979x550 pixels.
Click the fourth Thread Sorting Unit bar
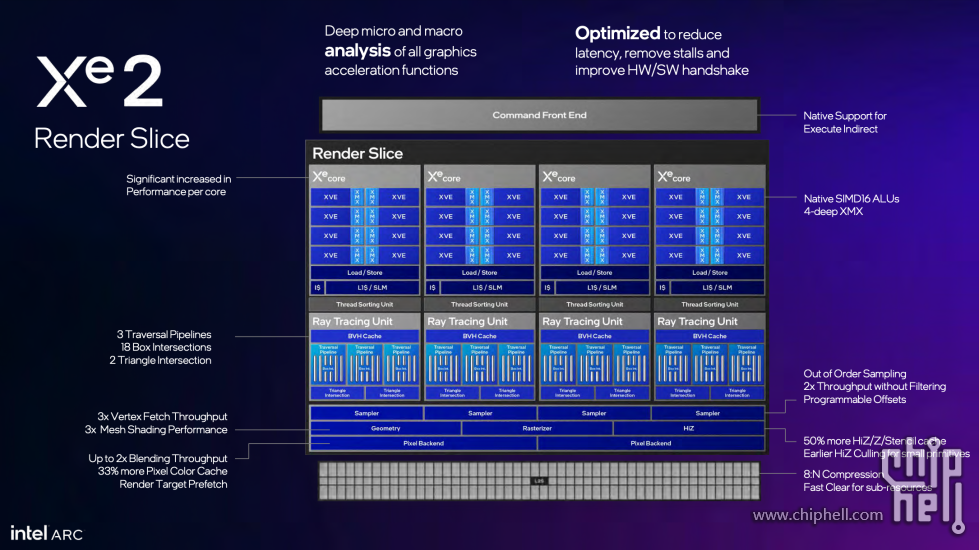coord(710,305)
